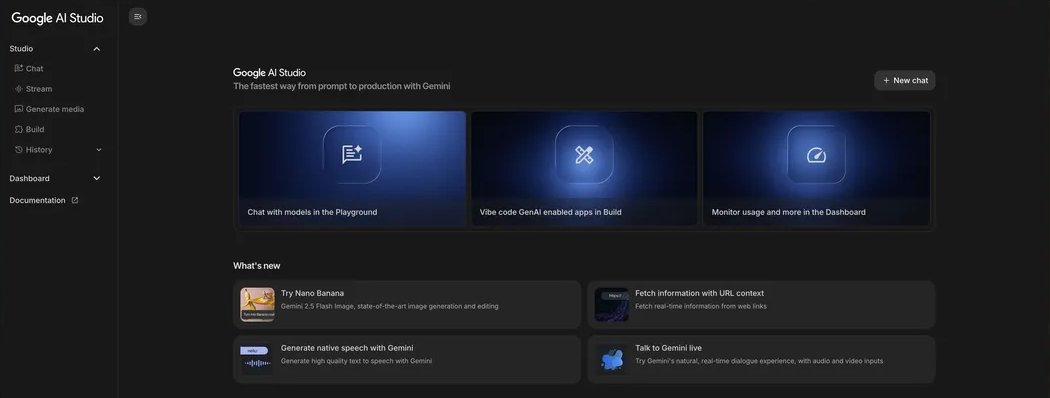
Task: Click the Talk to Gemini live thumbnail
Action: [611, 359]
